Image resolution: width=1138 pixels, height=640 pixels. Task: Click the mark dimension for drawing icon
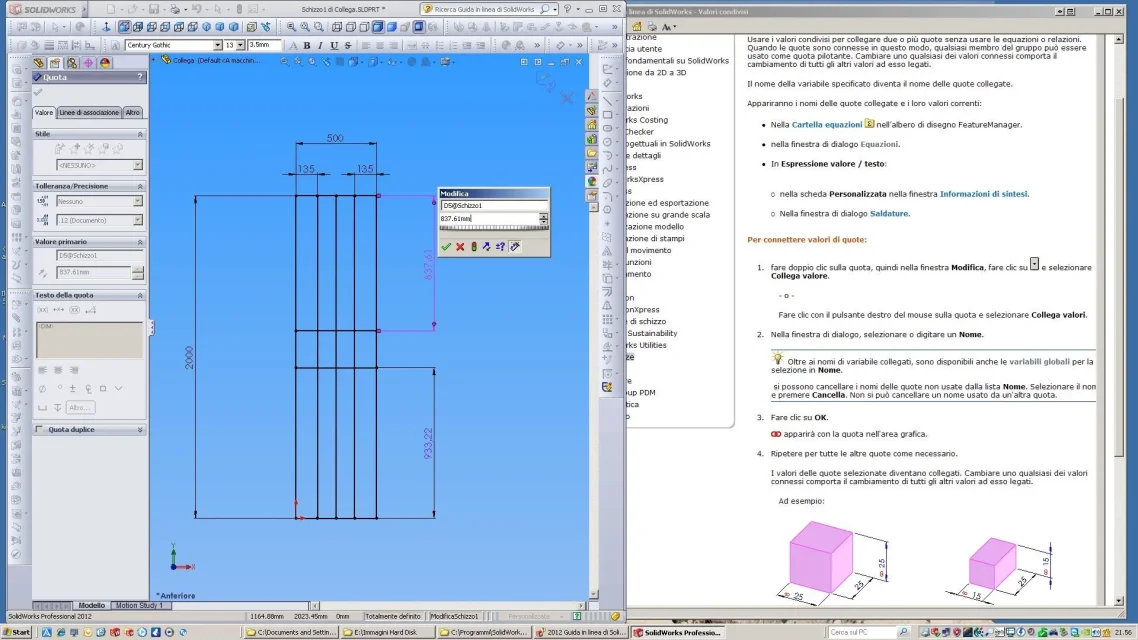pos(515,247)
